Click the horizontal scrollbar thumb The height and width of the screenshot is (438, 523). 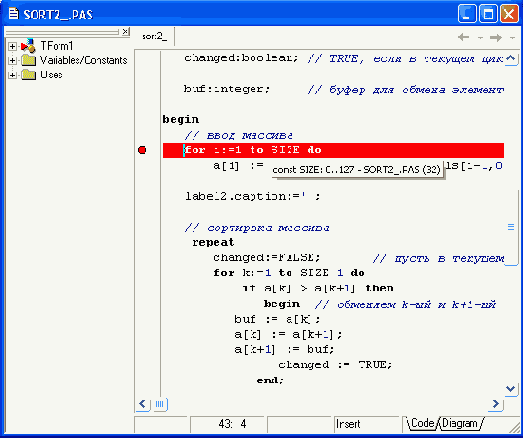(x=160, y=404)
